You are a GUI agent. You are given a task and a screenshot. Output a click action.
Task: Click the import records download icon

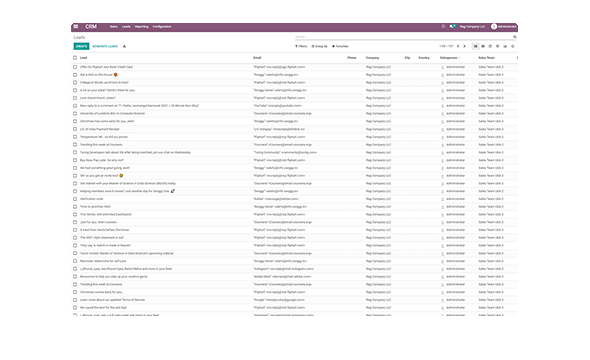pyautogui.click(x=124, y=46)
